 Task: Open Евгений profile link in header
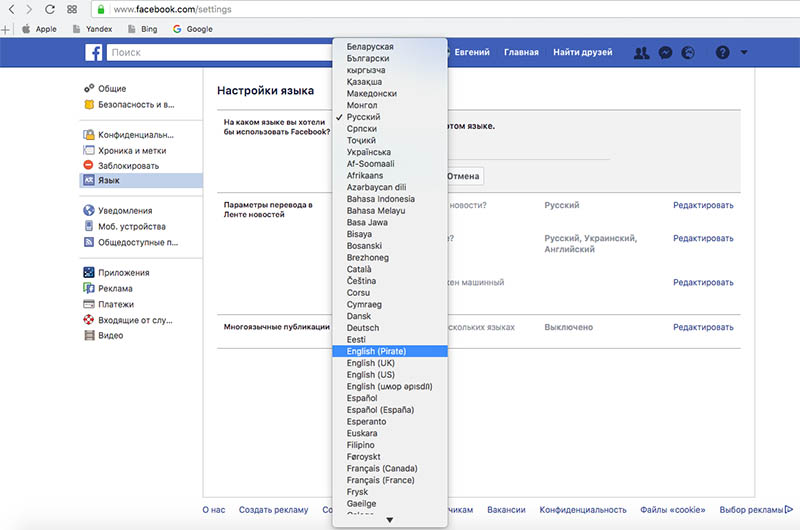coord(471,52)
